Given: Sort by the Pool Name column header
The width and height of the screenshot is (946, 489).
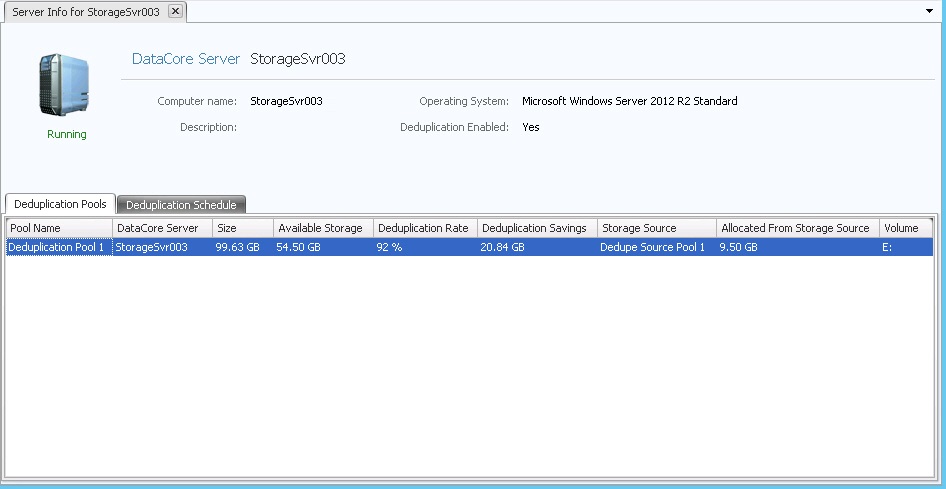Looking at the screenshot, I should pyautogui.click(x=58, y=228).
